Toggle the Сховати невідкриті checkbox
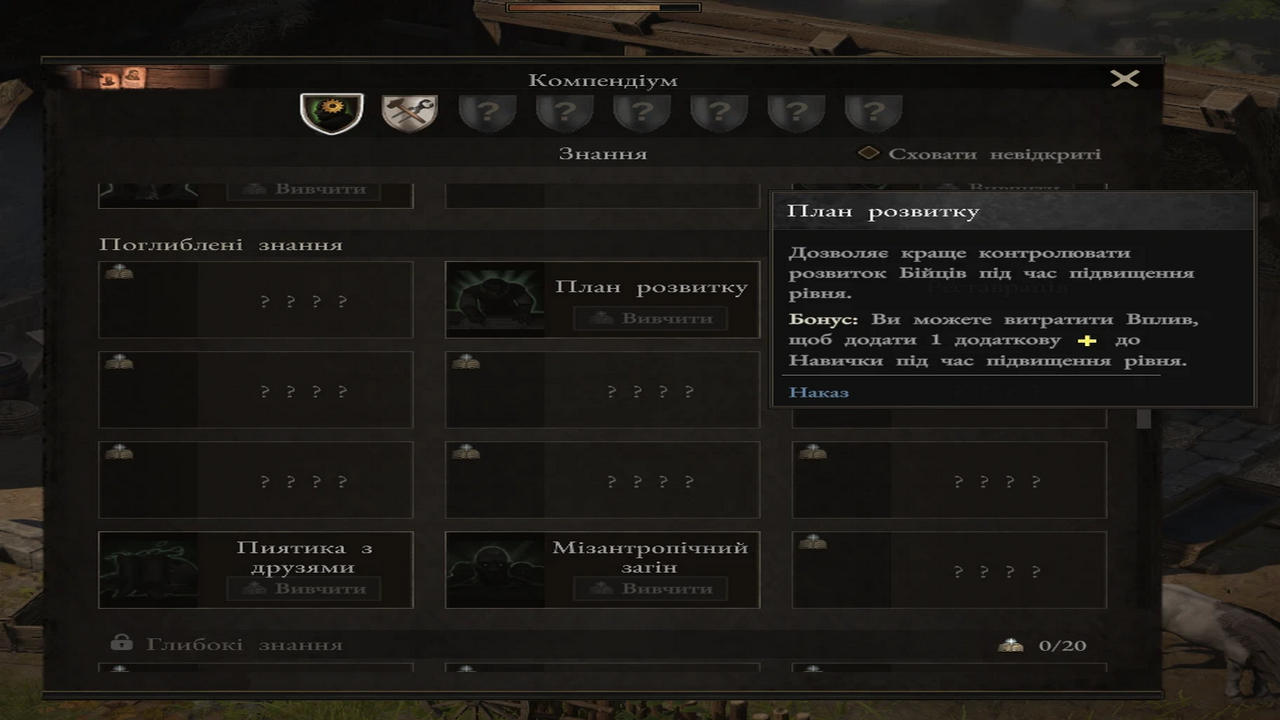Image resolution: width=1280 pixels, height=720 pixels. [869, 154]
